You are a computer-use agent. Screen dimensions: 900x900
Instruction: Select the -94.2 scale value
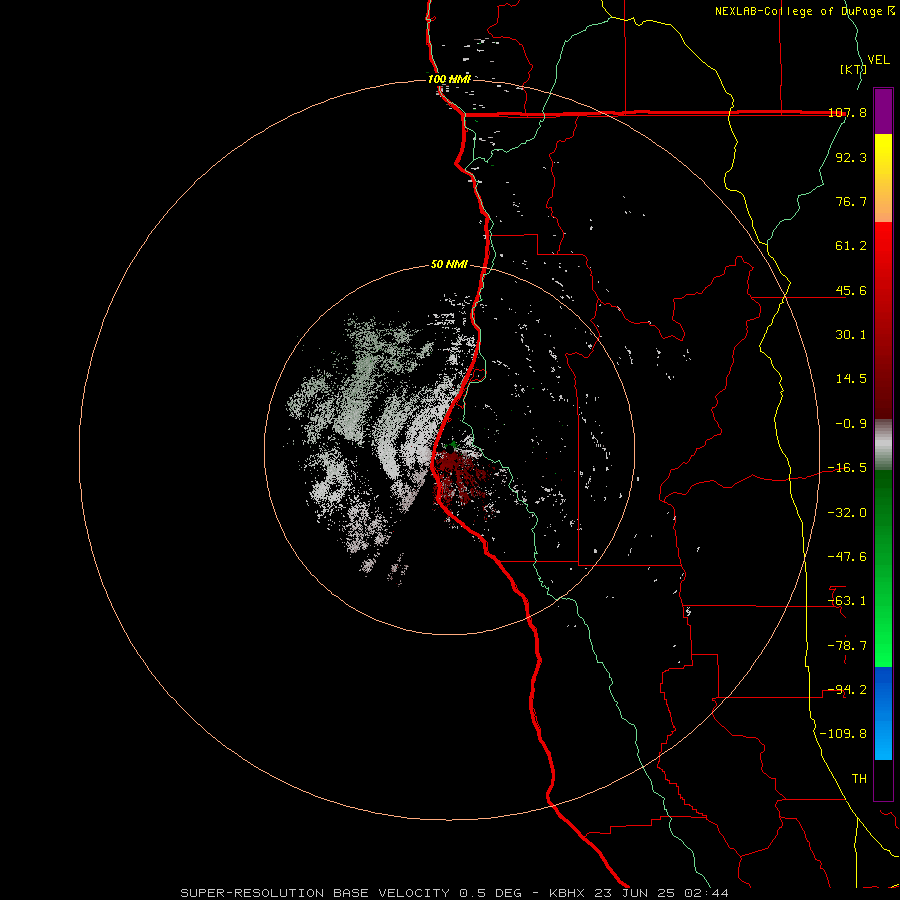pyautogui.click(x=848, y=690)
